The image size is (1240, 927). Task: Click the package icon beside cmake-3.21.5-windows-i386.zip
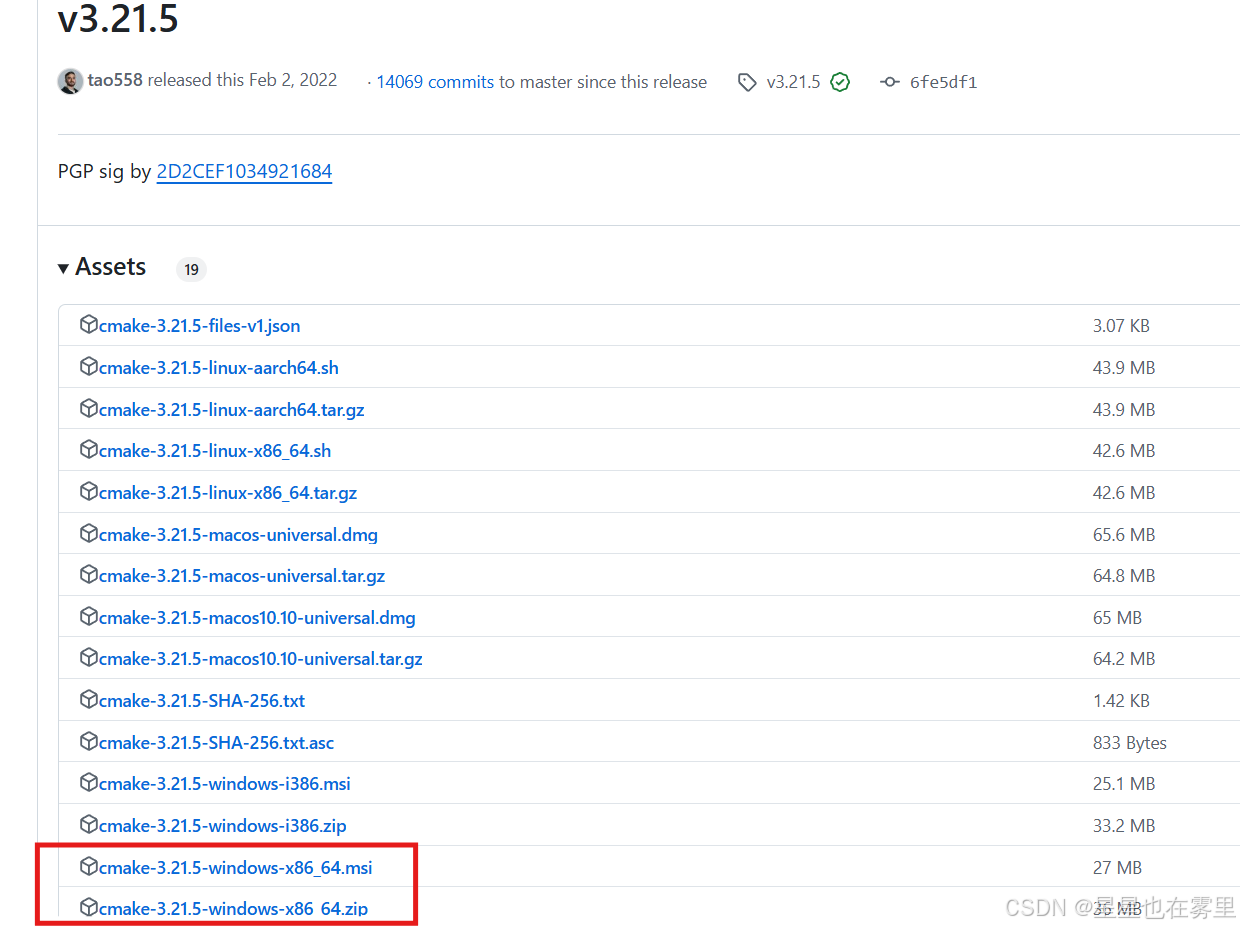(x=89, y=825)
